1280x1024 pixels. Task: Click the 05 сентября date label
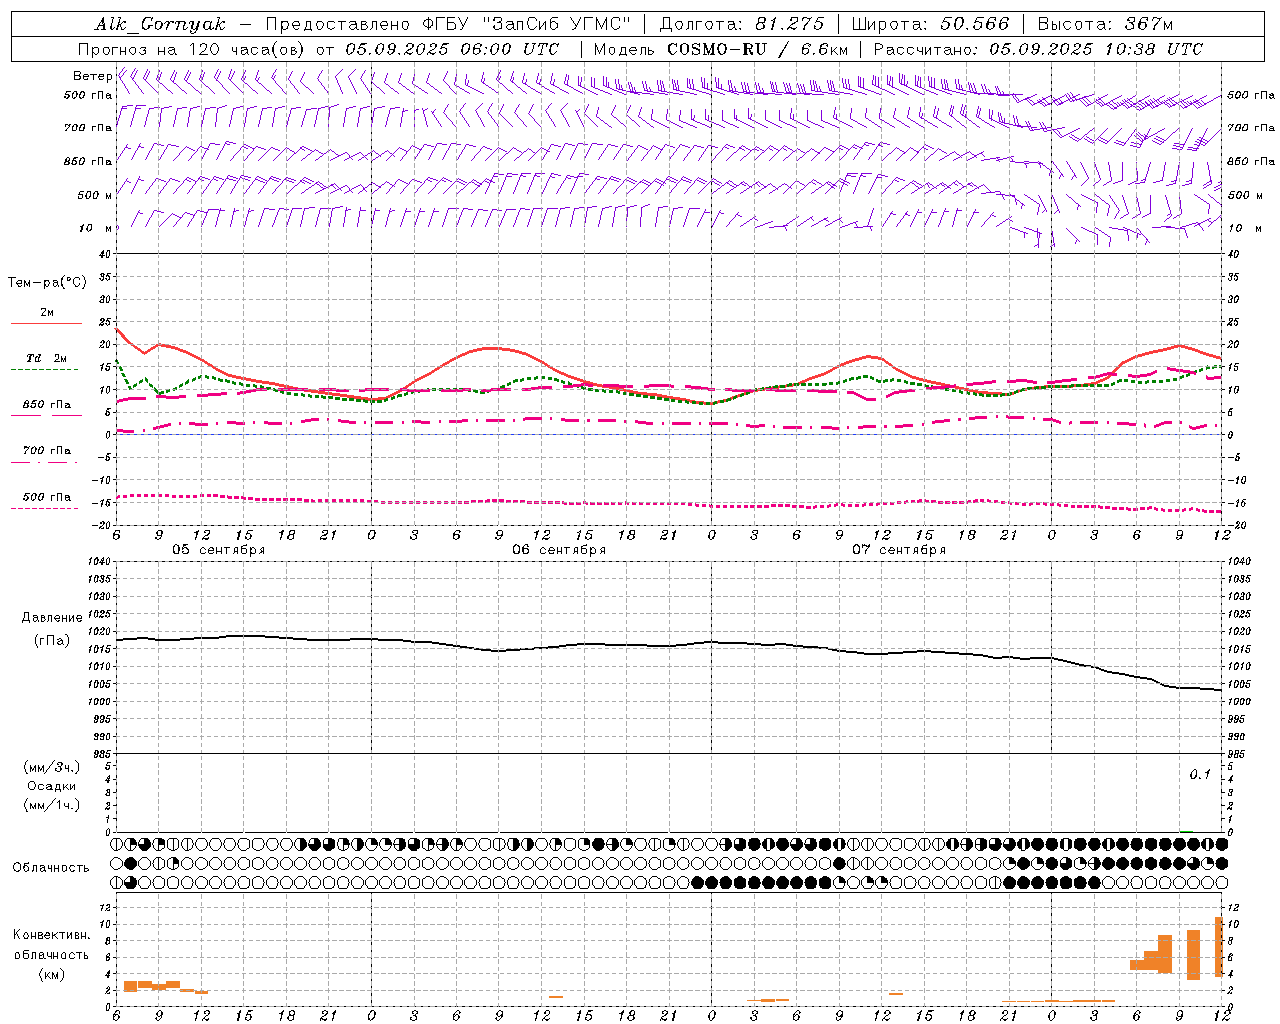coord(219,550)
